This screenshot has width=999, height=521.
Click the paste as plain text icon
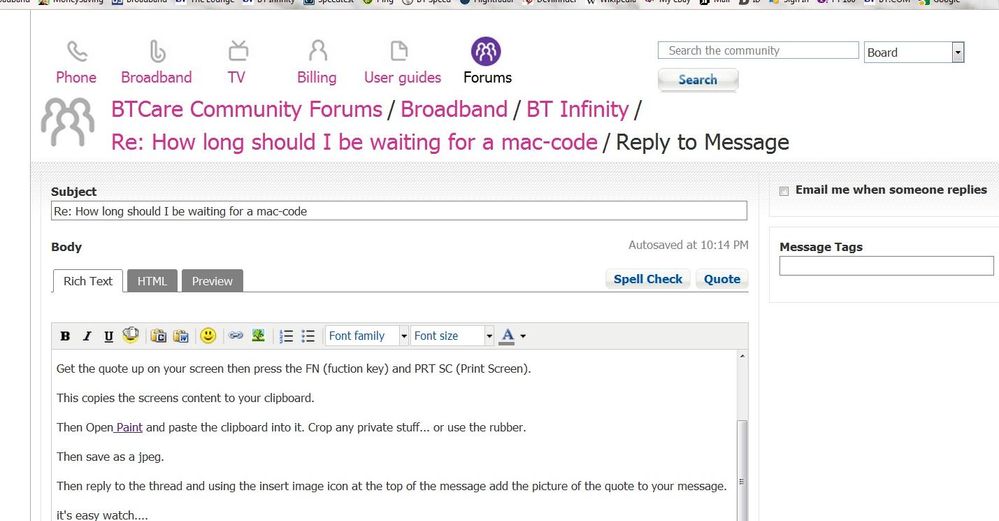[159, 336]
